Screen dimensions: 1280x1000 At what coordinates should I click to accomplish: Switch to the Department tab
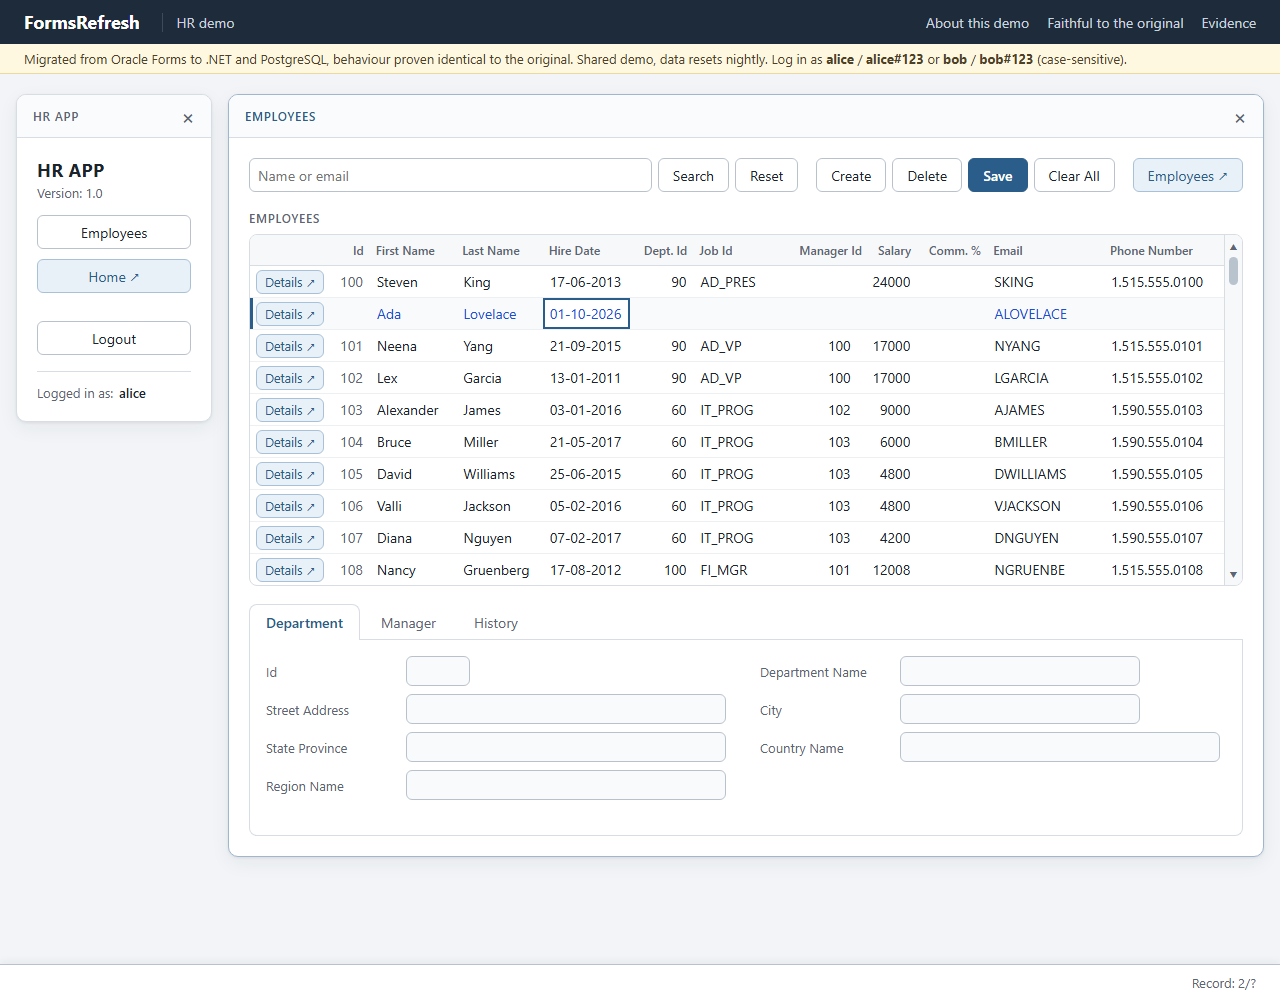(304, 623)
